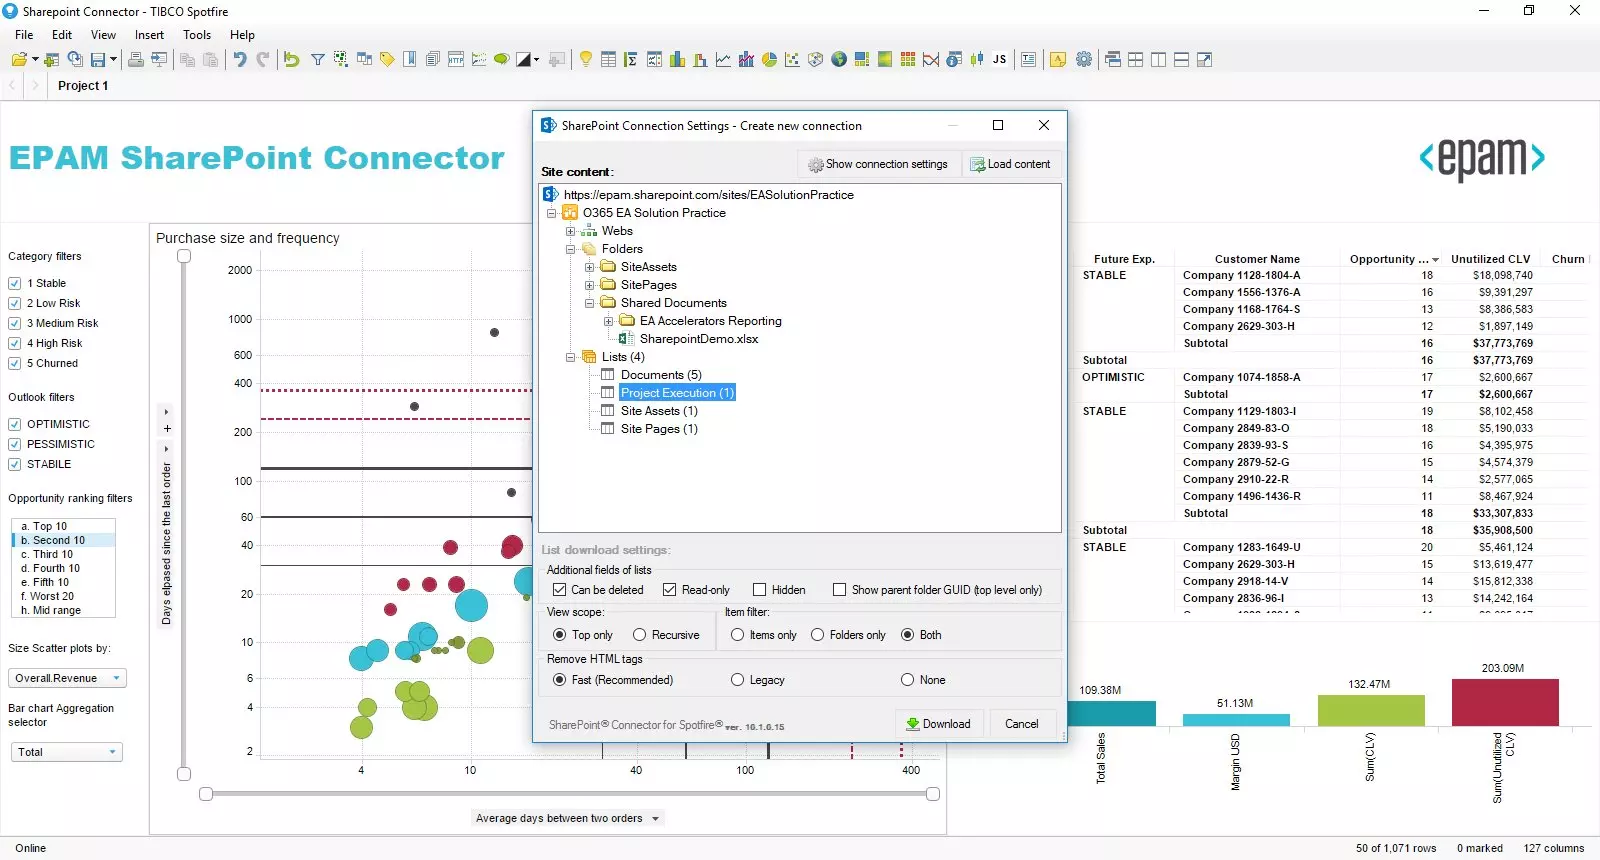Screen dimensions: 1600x860
Task: Select the Folders only item filter
Action: click(x=818, y=635)
